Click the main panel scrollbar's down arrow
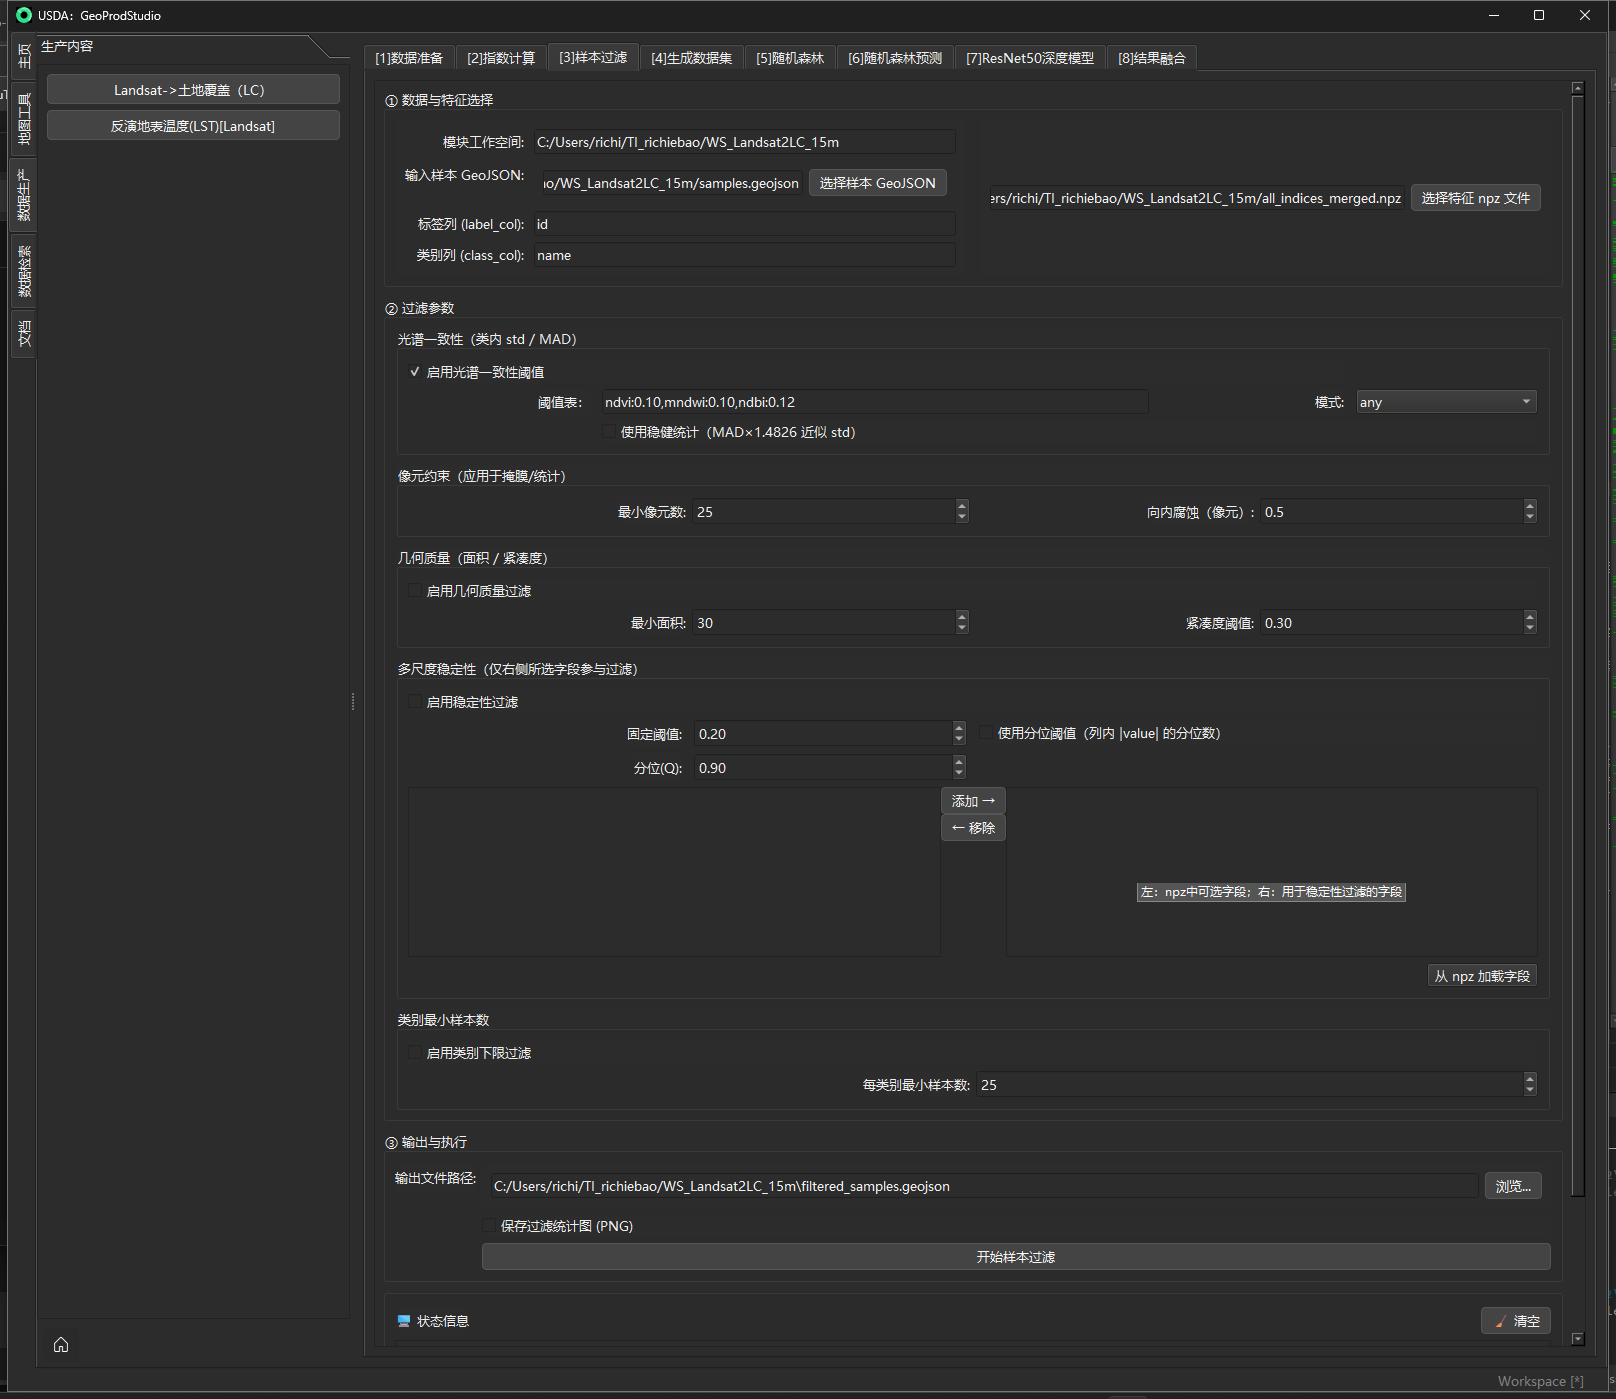This screenshot has height=1399, width=1616. tap(1577, 1339)
